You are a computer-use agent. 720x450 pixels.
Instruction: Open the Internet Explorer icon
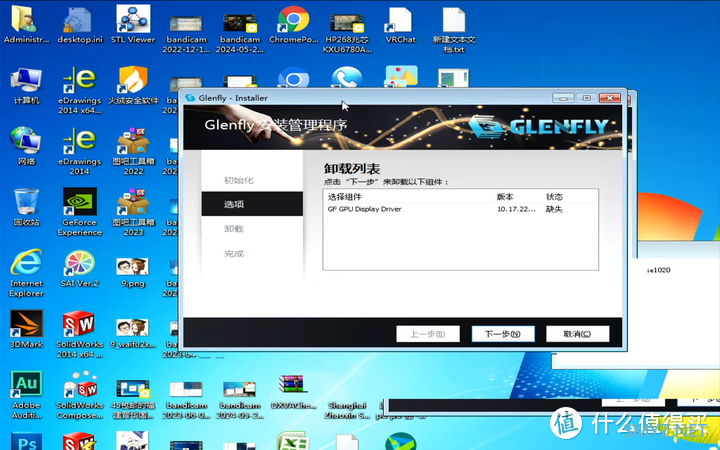tap(26, 273)
